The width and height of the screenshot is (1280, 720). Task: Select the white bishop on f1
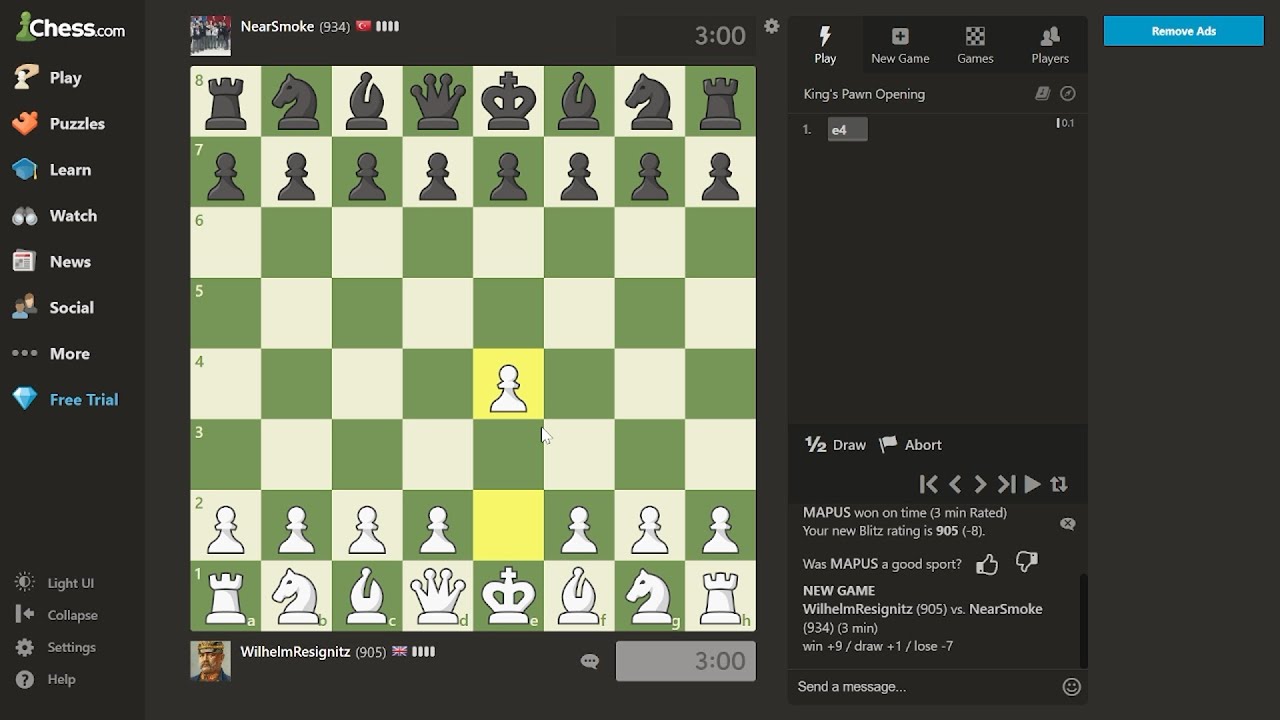pos(579,596)
